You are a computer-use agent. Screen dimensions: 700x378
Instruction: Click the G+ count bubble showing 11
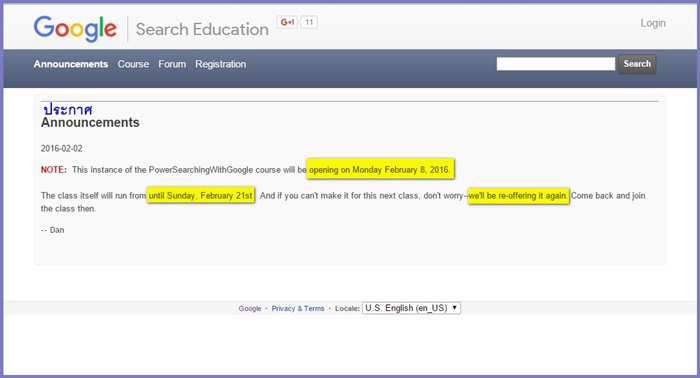pos(309,22)
